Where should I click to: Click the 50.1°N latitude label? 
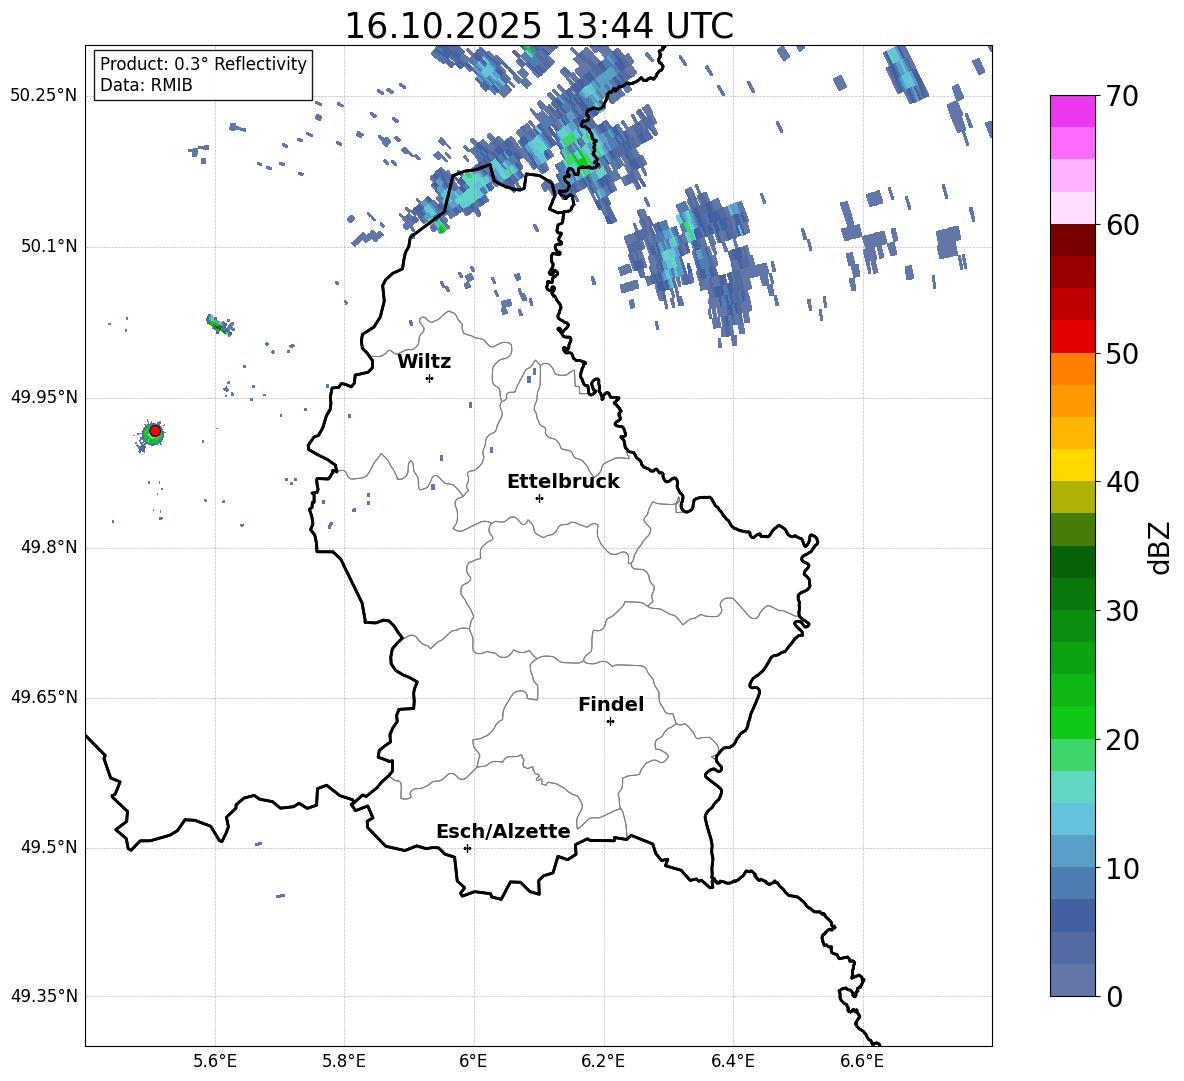[49, 246]
